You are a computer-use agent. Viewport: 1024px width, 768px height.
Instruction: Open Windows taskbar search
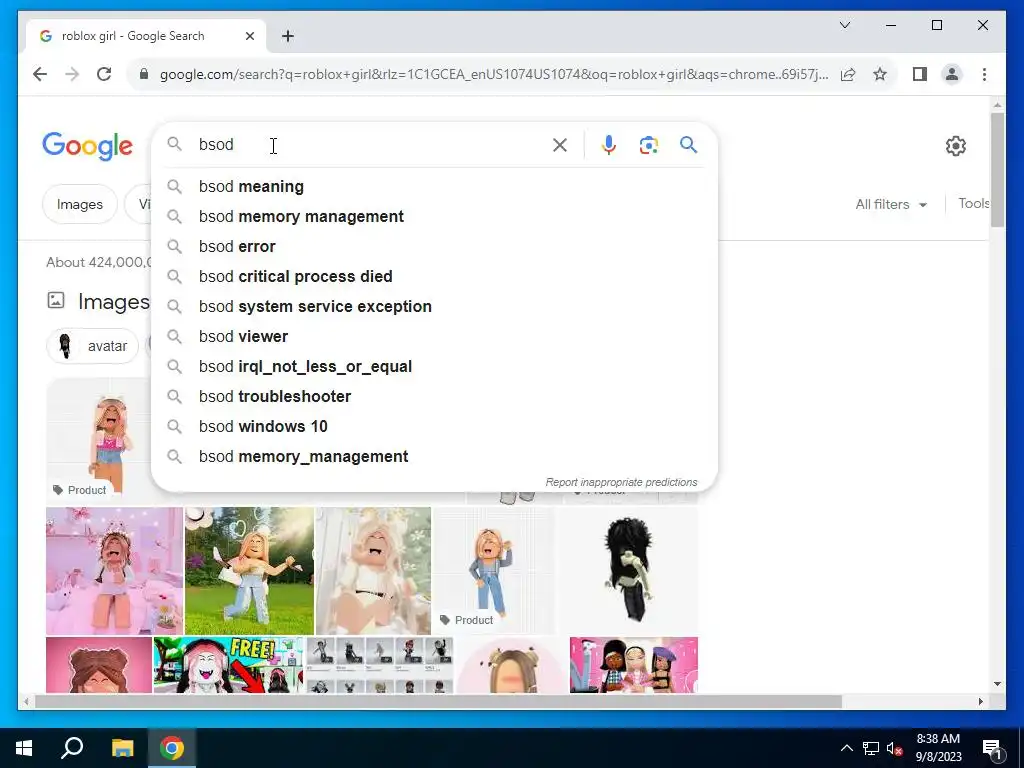point(72,748)
